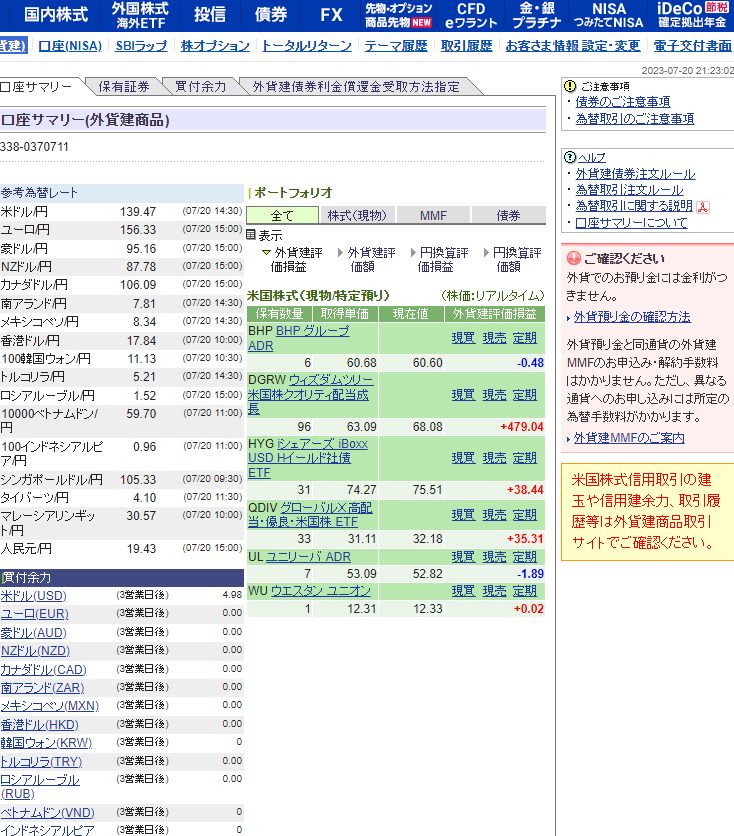The height and width of the screenshot is (836, 734).
Task: Open NISA つみたてNISA menu
Action: (609, 15)
